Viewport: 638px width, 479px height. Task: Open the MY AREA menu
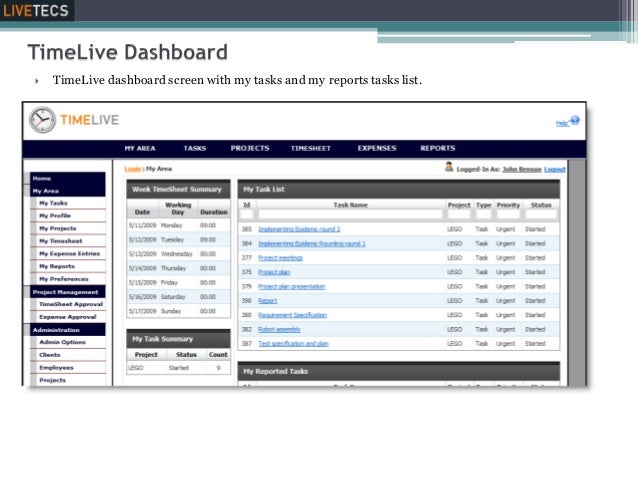140,149
